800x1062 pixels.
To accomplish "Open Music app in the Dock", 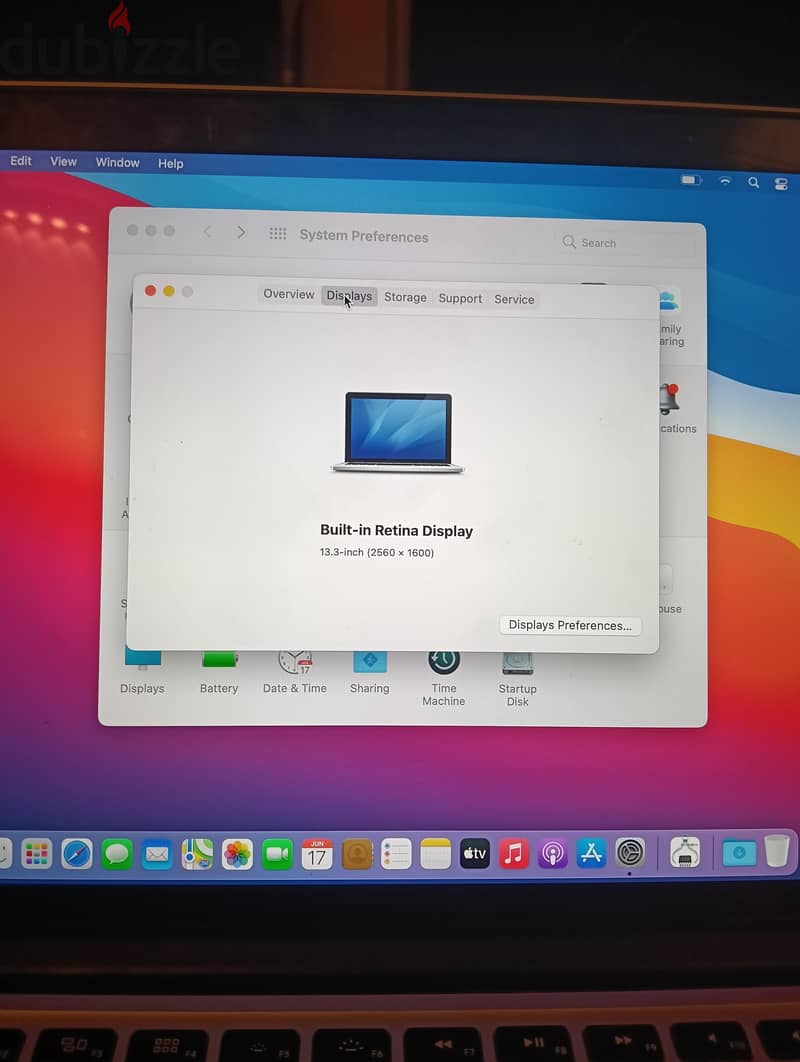I will coord(514,853).
